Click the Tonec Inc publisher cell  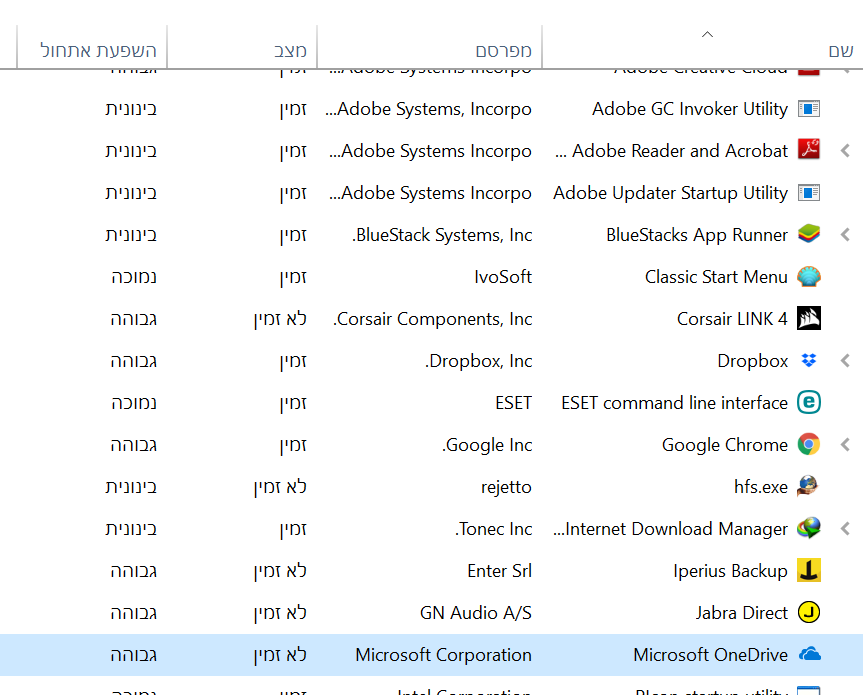coord(494,529)
